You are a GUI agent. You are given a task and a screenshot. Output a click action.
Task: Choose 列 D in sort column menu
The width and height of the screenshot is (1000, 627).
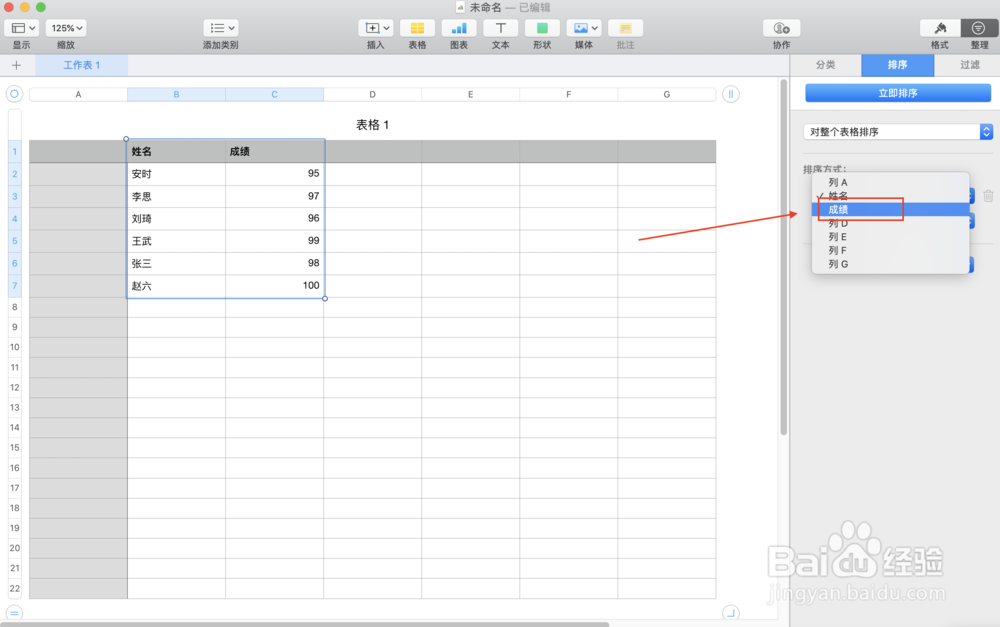click(890, 223)
